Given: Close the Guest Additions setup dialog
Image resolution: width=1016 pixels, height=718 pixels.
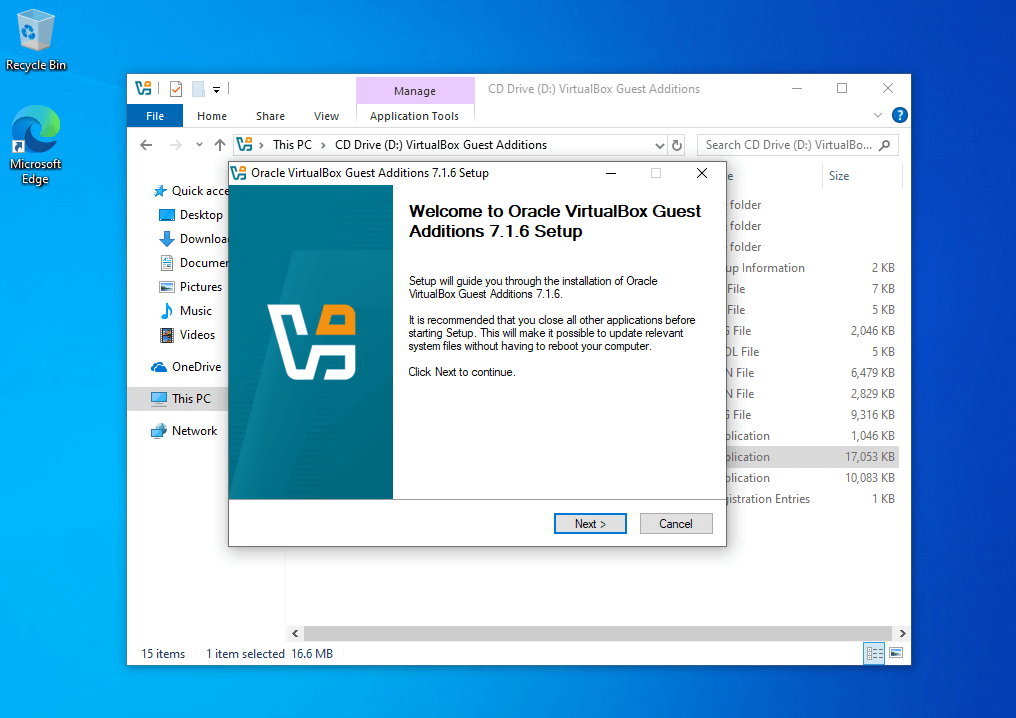Looking at the screenshot, I should [x=702, y=173].
